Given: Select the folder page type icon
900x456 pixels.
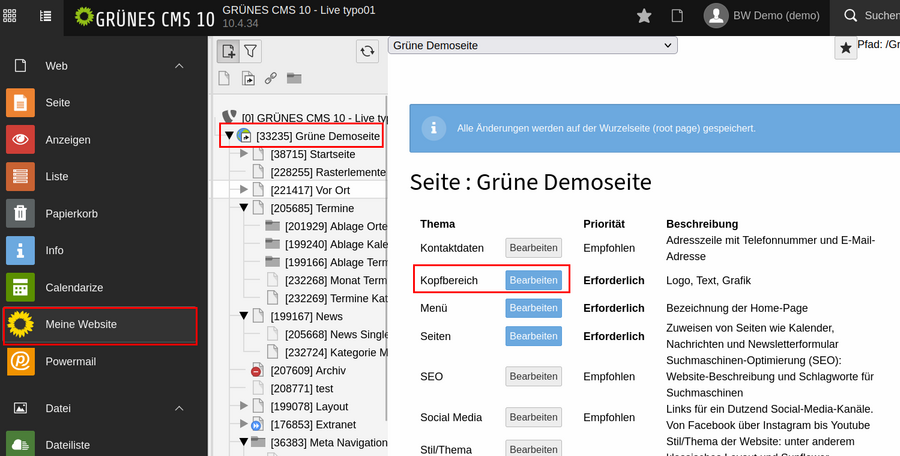Looking at the screenshot, I should click(294, 78).
